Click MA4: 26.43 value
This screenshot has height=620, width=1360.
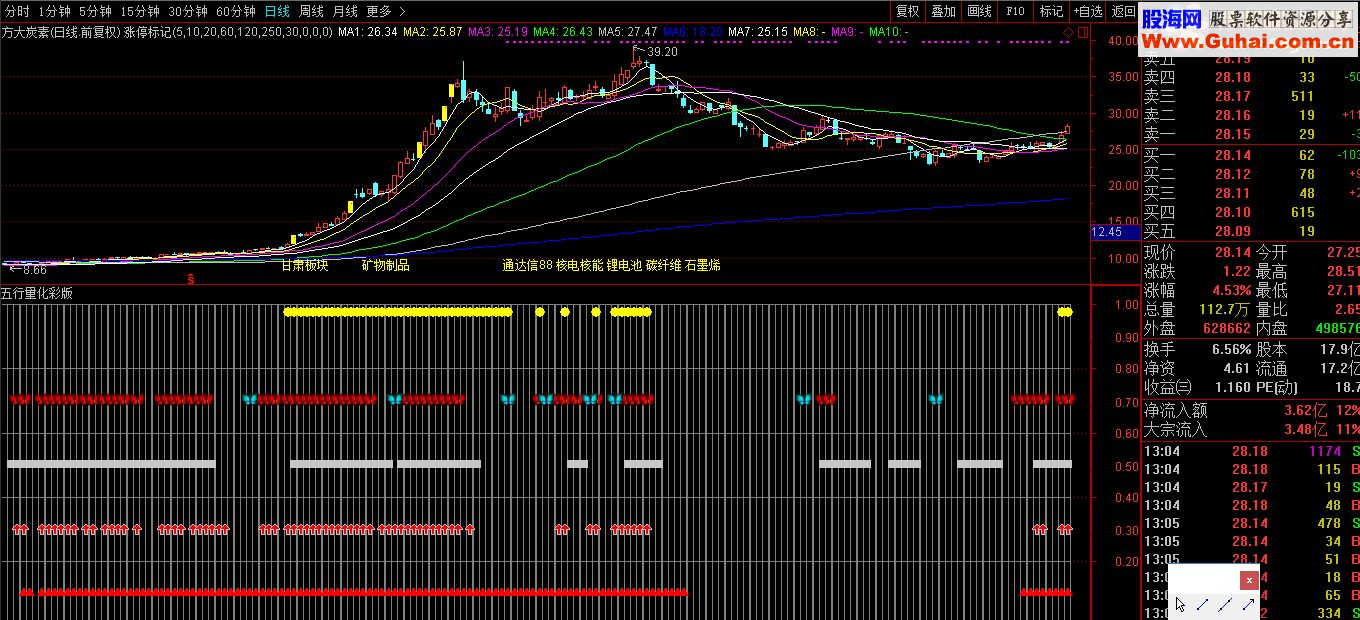pyautogui.click(x=563, y=32)
